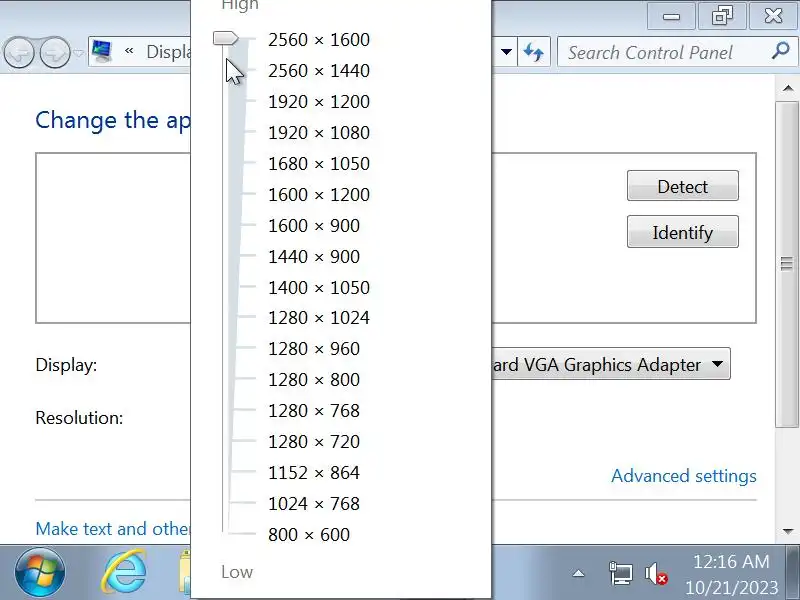The height and width of the screenshot is (600, 800).
Task: Open the Display adapter dropdown
Action: coord(611,364)
